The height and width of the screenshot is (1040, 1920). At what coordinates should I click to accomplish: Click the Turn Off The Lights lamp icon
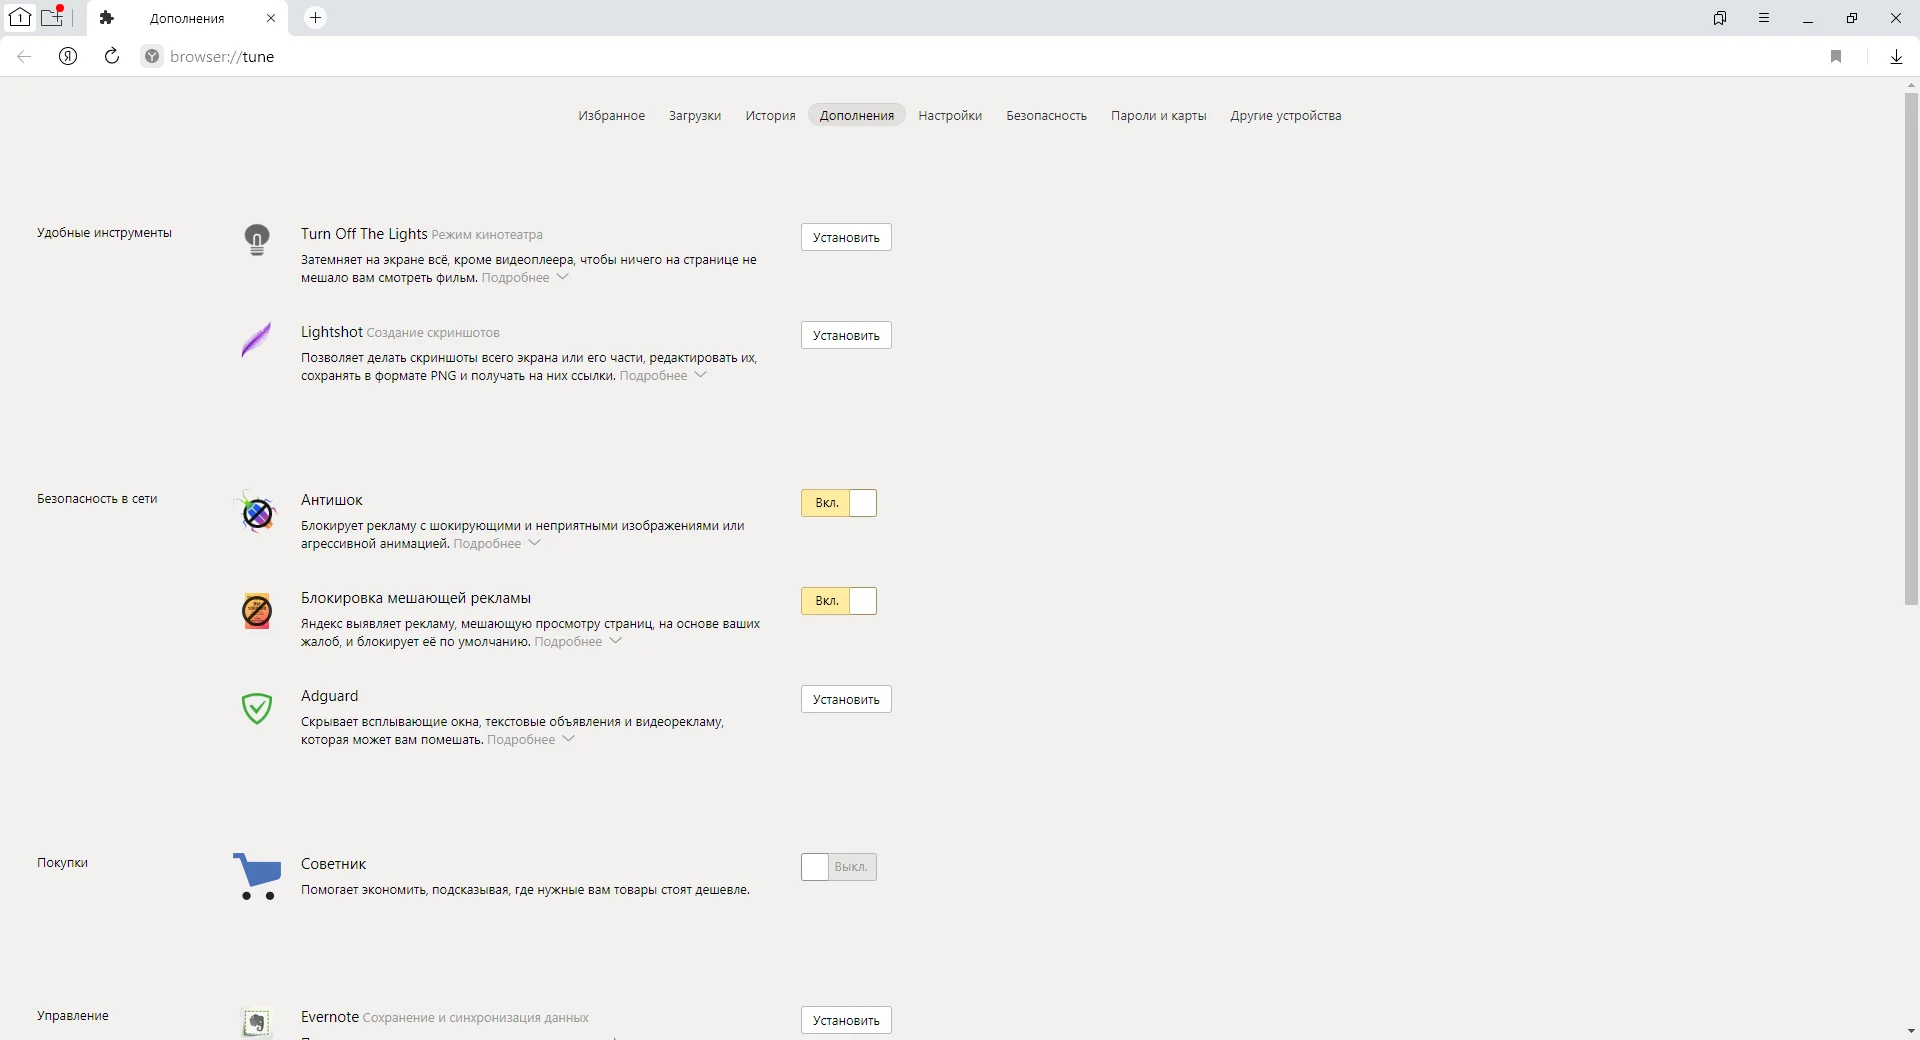point(257,240)
